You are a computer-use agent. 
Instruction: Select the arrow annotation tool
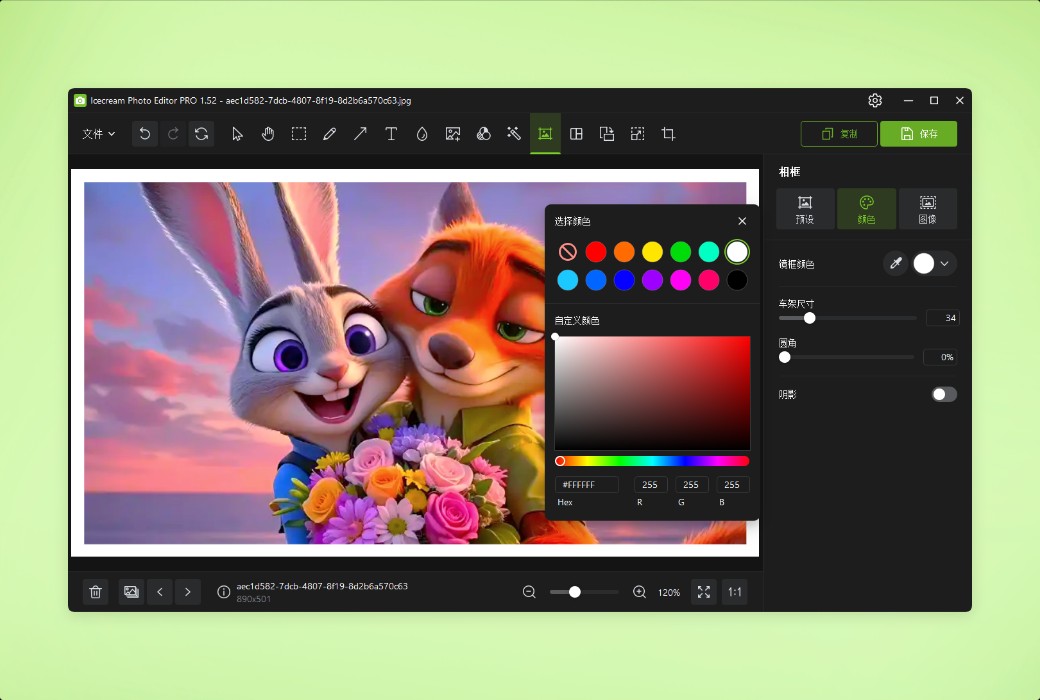pos(360,133)
